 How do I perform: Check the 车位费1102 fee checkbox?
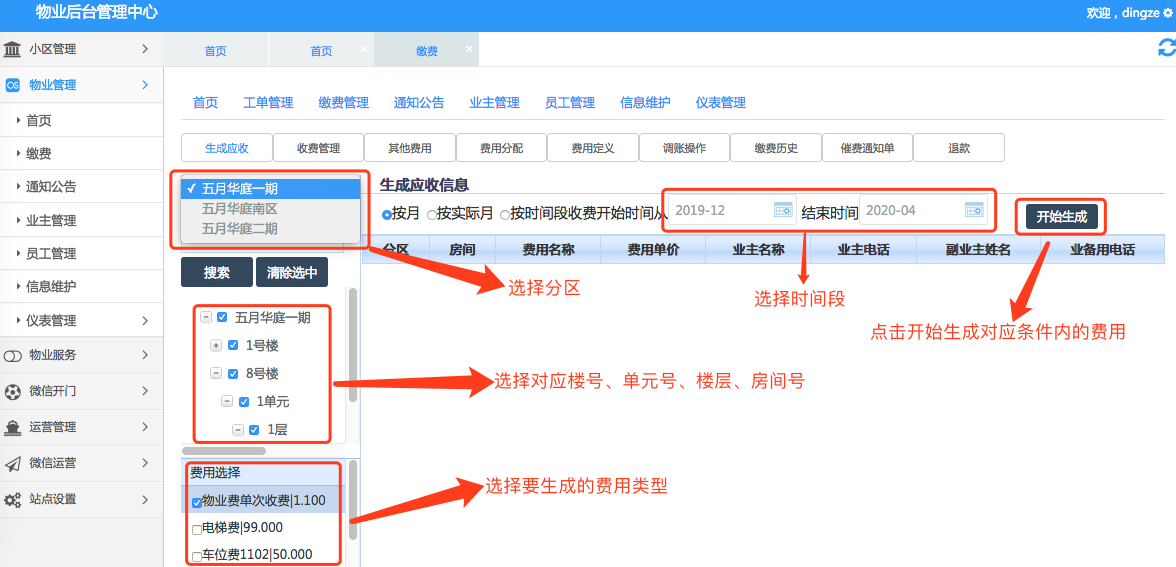(x=196, y=556)
